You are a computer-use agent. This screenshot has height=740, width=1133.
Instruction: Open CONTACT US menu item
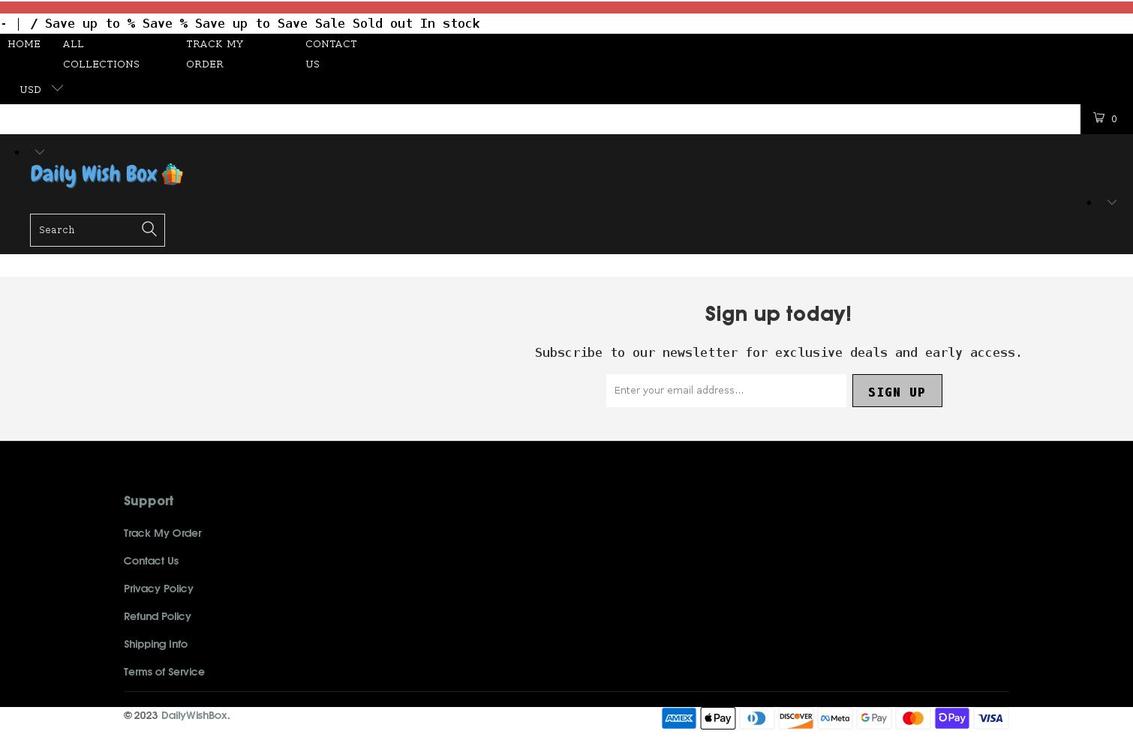(x=331, y=53)
